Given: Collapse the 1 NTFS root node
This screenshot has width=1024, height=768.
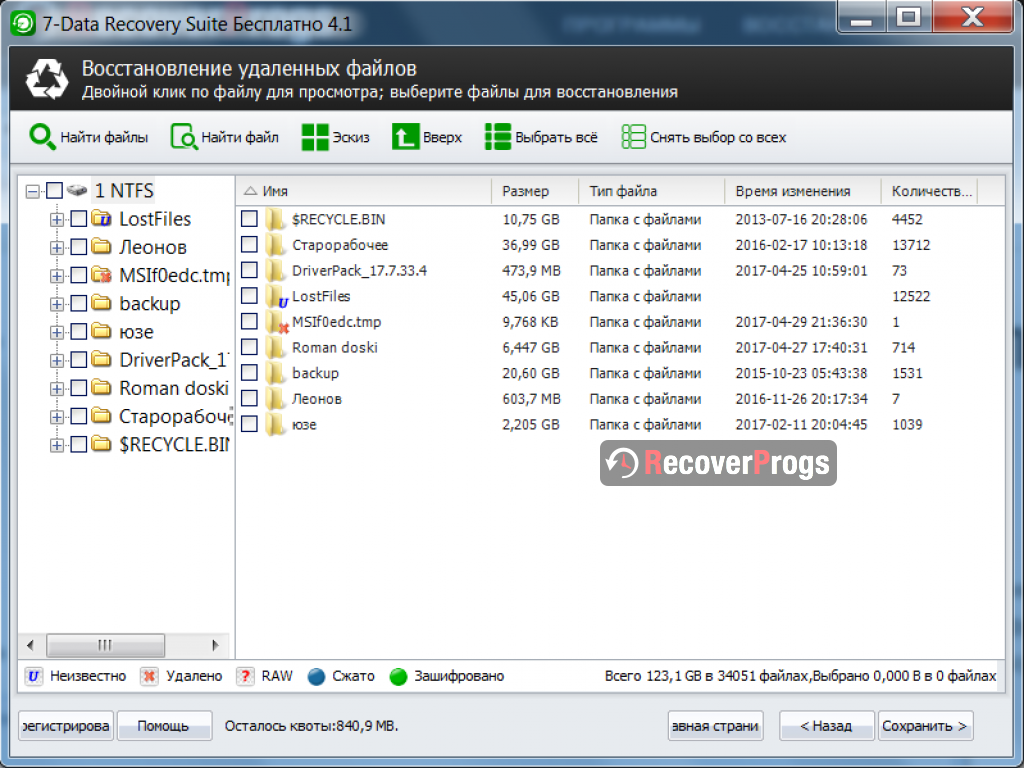Looking at the screenshot, I should coord(32,191).
